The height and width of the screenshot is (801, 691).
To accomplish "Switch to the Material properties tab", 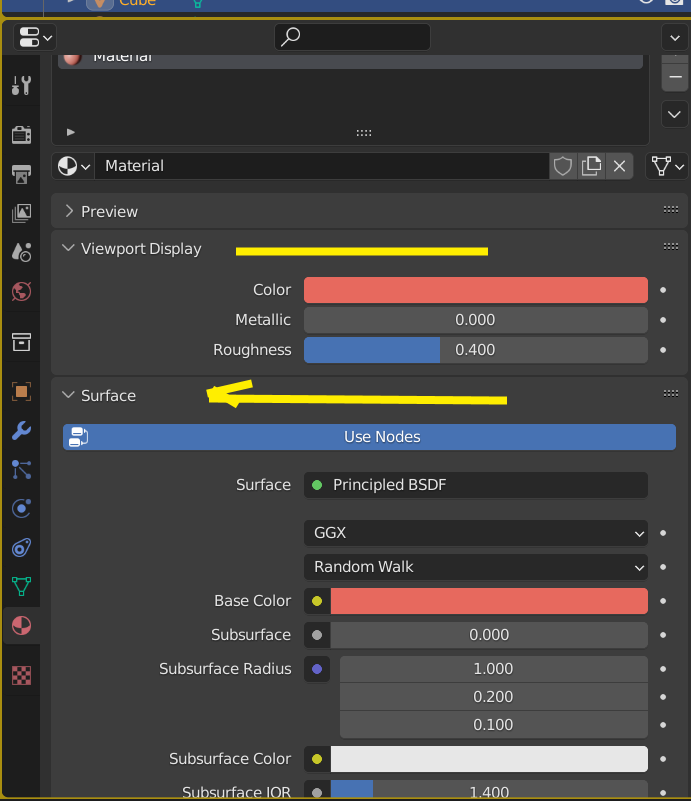I will click(x=21, y=626).
